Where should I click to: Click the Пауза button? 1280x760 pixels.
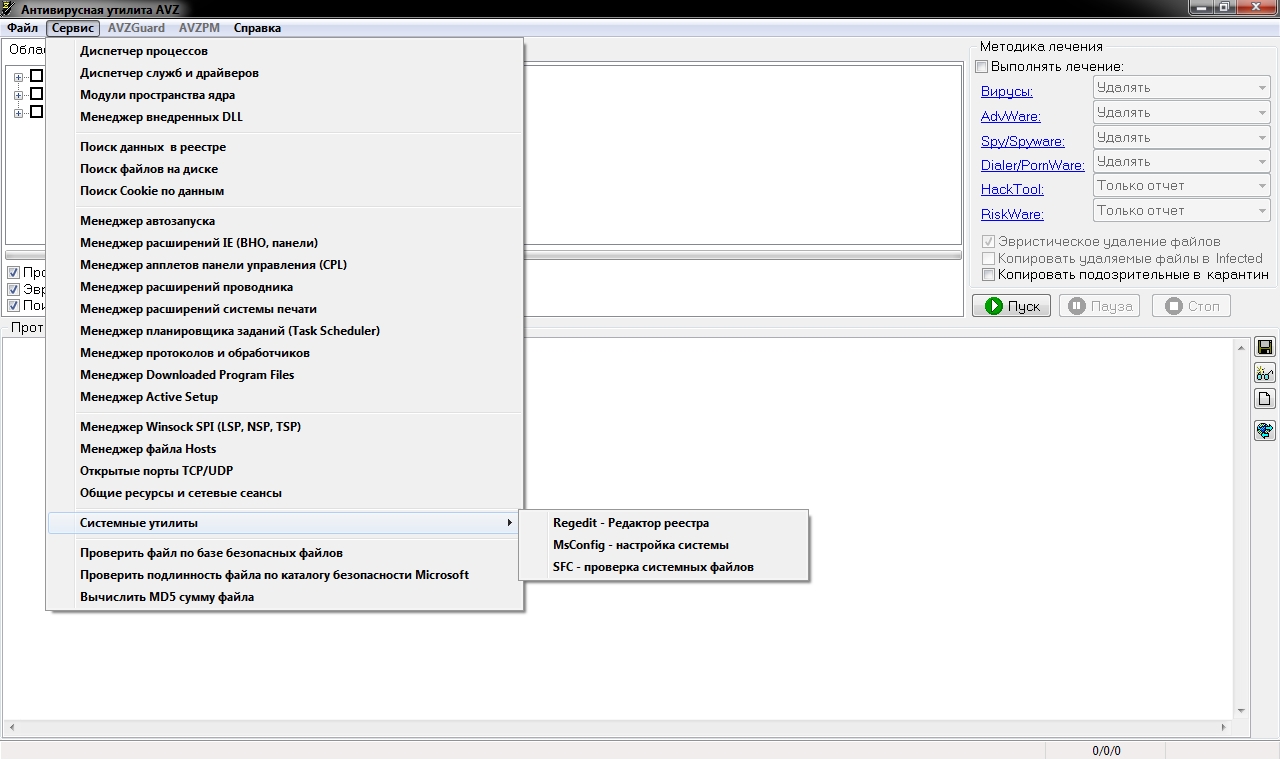pos(1100,306)
